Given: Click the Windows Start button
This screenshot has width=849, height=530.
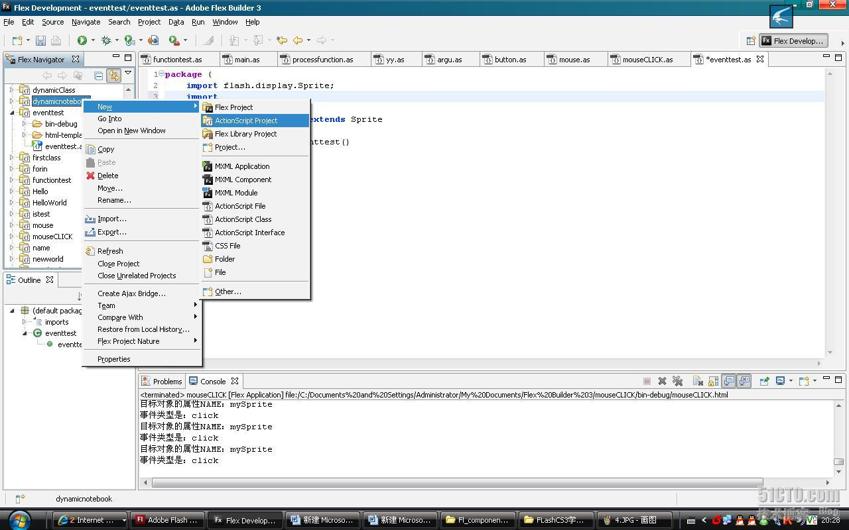Looking at the screenshot, I should (19, 520).
